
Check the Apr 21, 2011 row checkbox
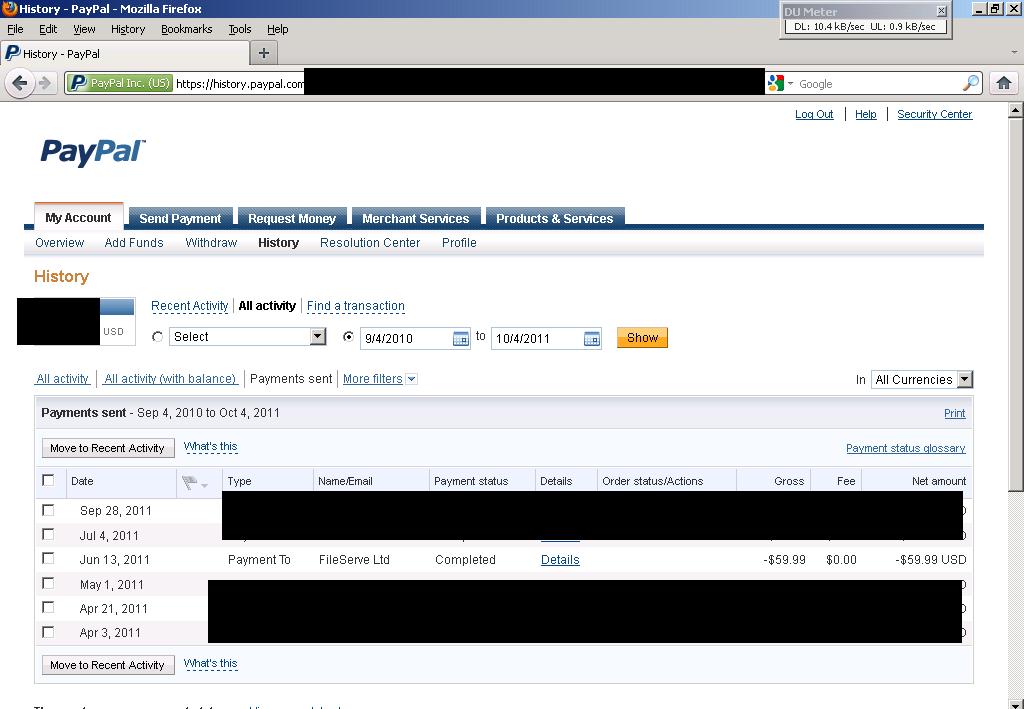(48, 607)
